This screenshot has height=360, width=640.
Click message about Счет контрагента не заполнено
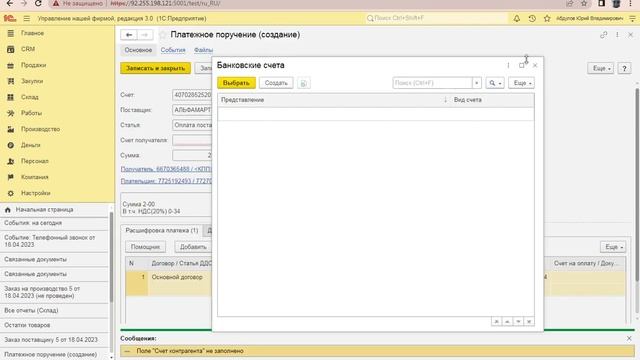[190, 351]
